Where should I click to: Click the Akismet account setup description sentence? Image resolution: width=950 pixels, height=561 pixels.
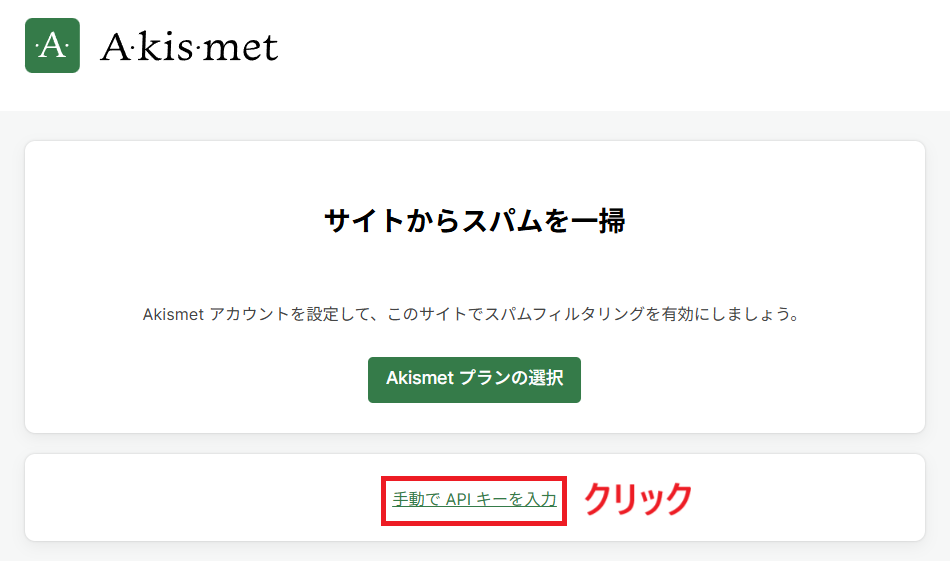click(474, 314)
